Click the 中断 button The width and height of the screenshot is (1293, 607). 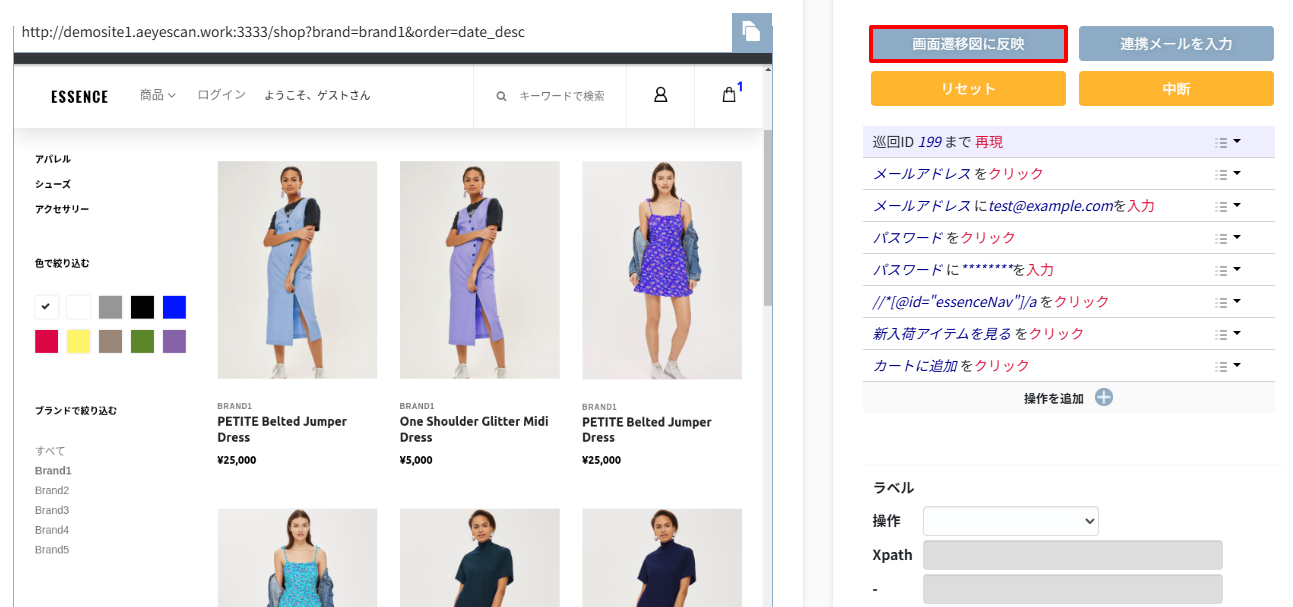click(x=1176, y=88)
